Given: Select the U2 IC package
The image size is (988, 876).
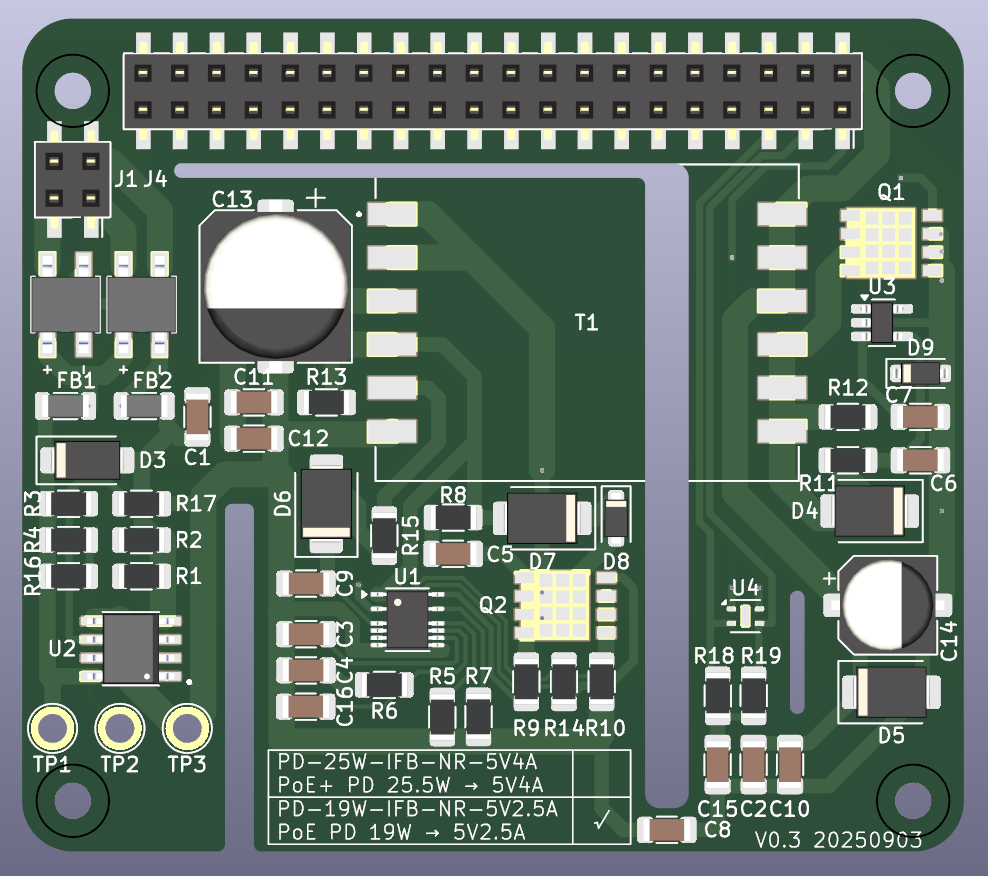Looking at the screenshot, I should (x=130, y=649).
